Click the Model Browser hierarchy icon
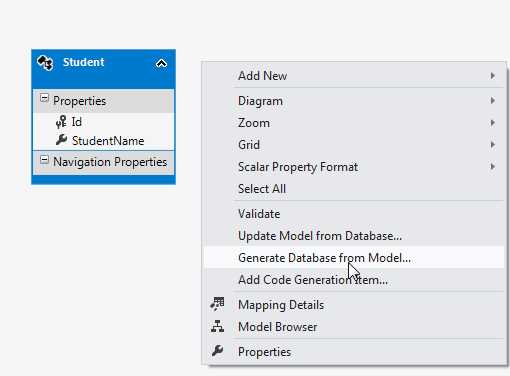Viewport: 510px width, 376px height. point(217,326)
